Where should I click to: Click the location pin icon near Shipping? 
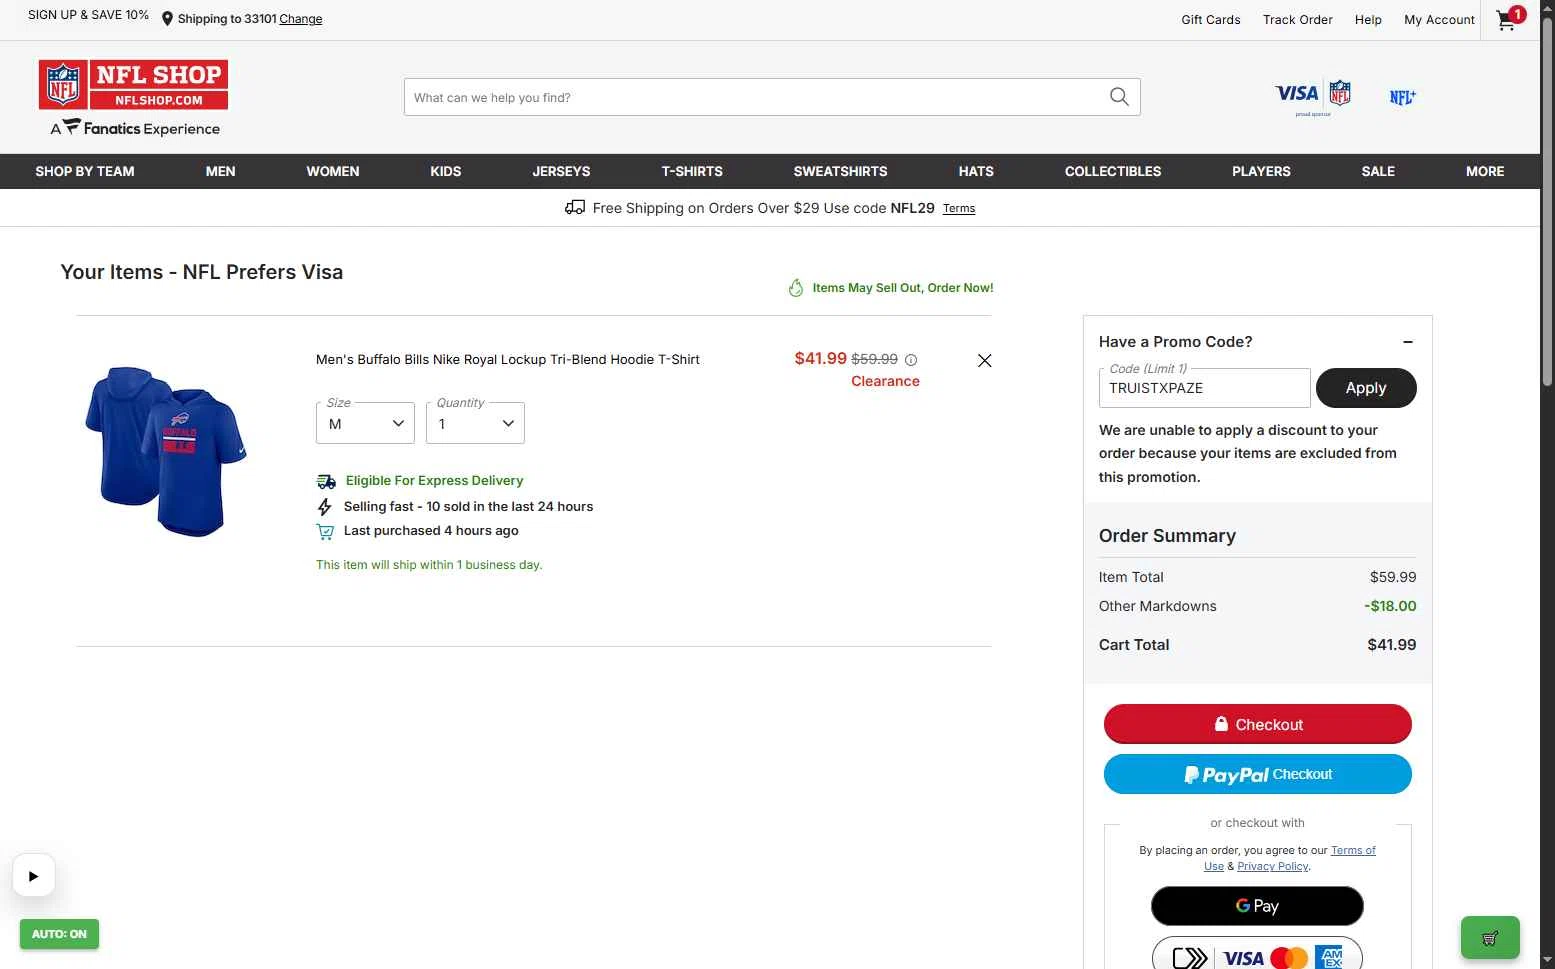167,19
